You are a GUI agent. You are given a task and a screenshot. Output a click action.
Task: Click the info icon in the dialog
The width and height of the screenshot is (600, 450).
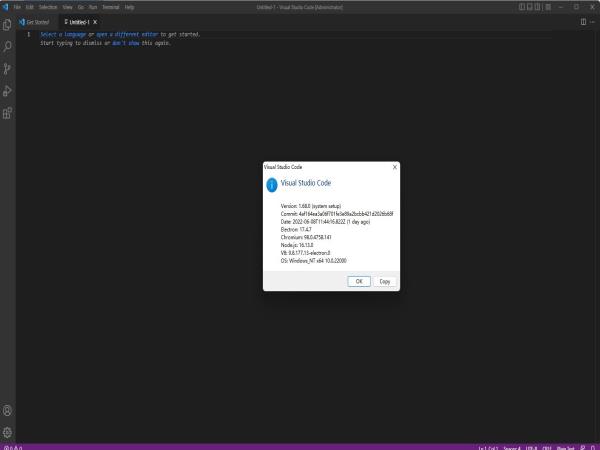coord(272,185)
